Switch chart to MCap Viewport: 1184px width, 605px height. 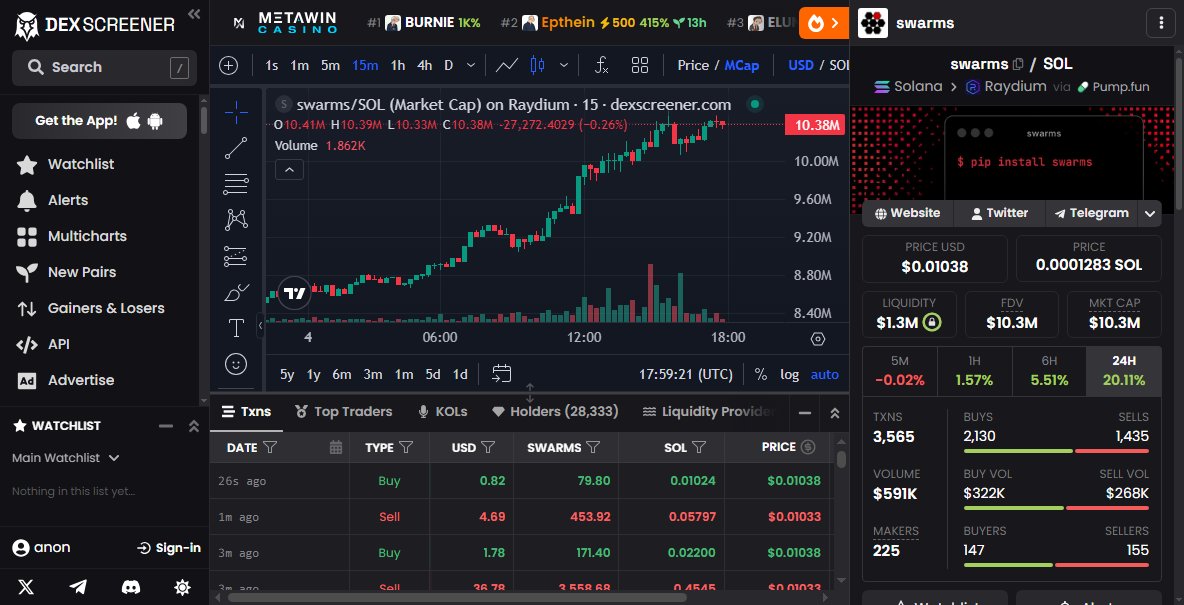742,66
